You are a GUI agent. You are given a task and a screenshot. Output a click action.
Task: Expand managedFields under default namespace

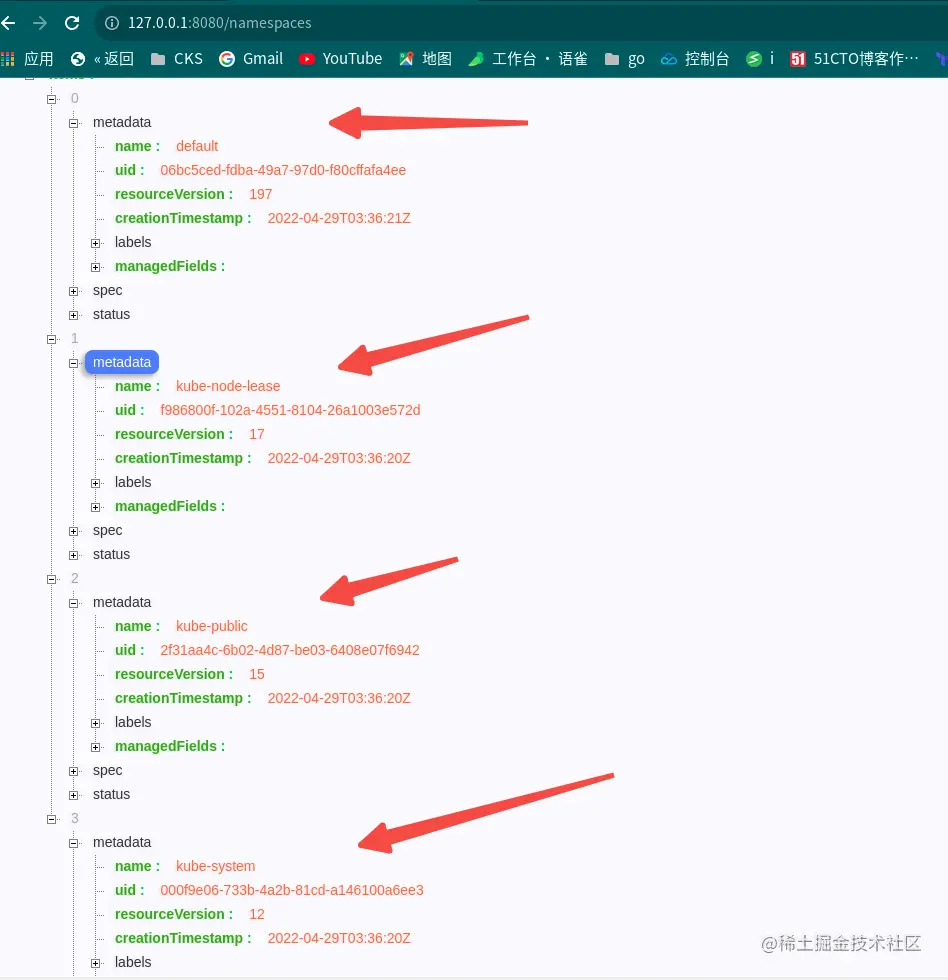(x=96, y=268)
